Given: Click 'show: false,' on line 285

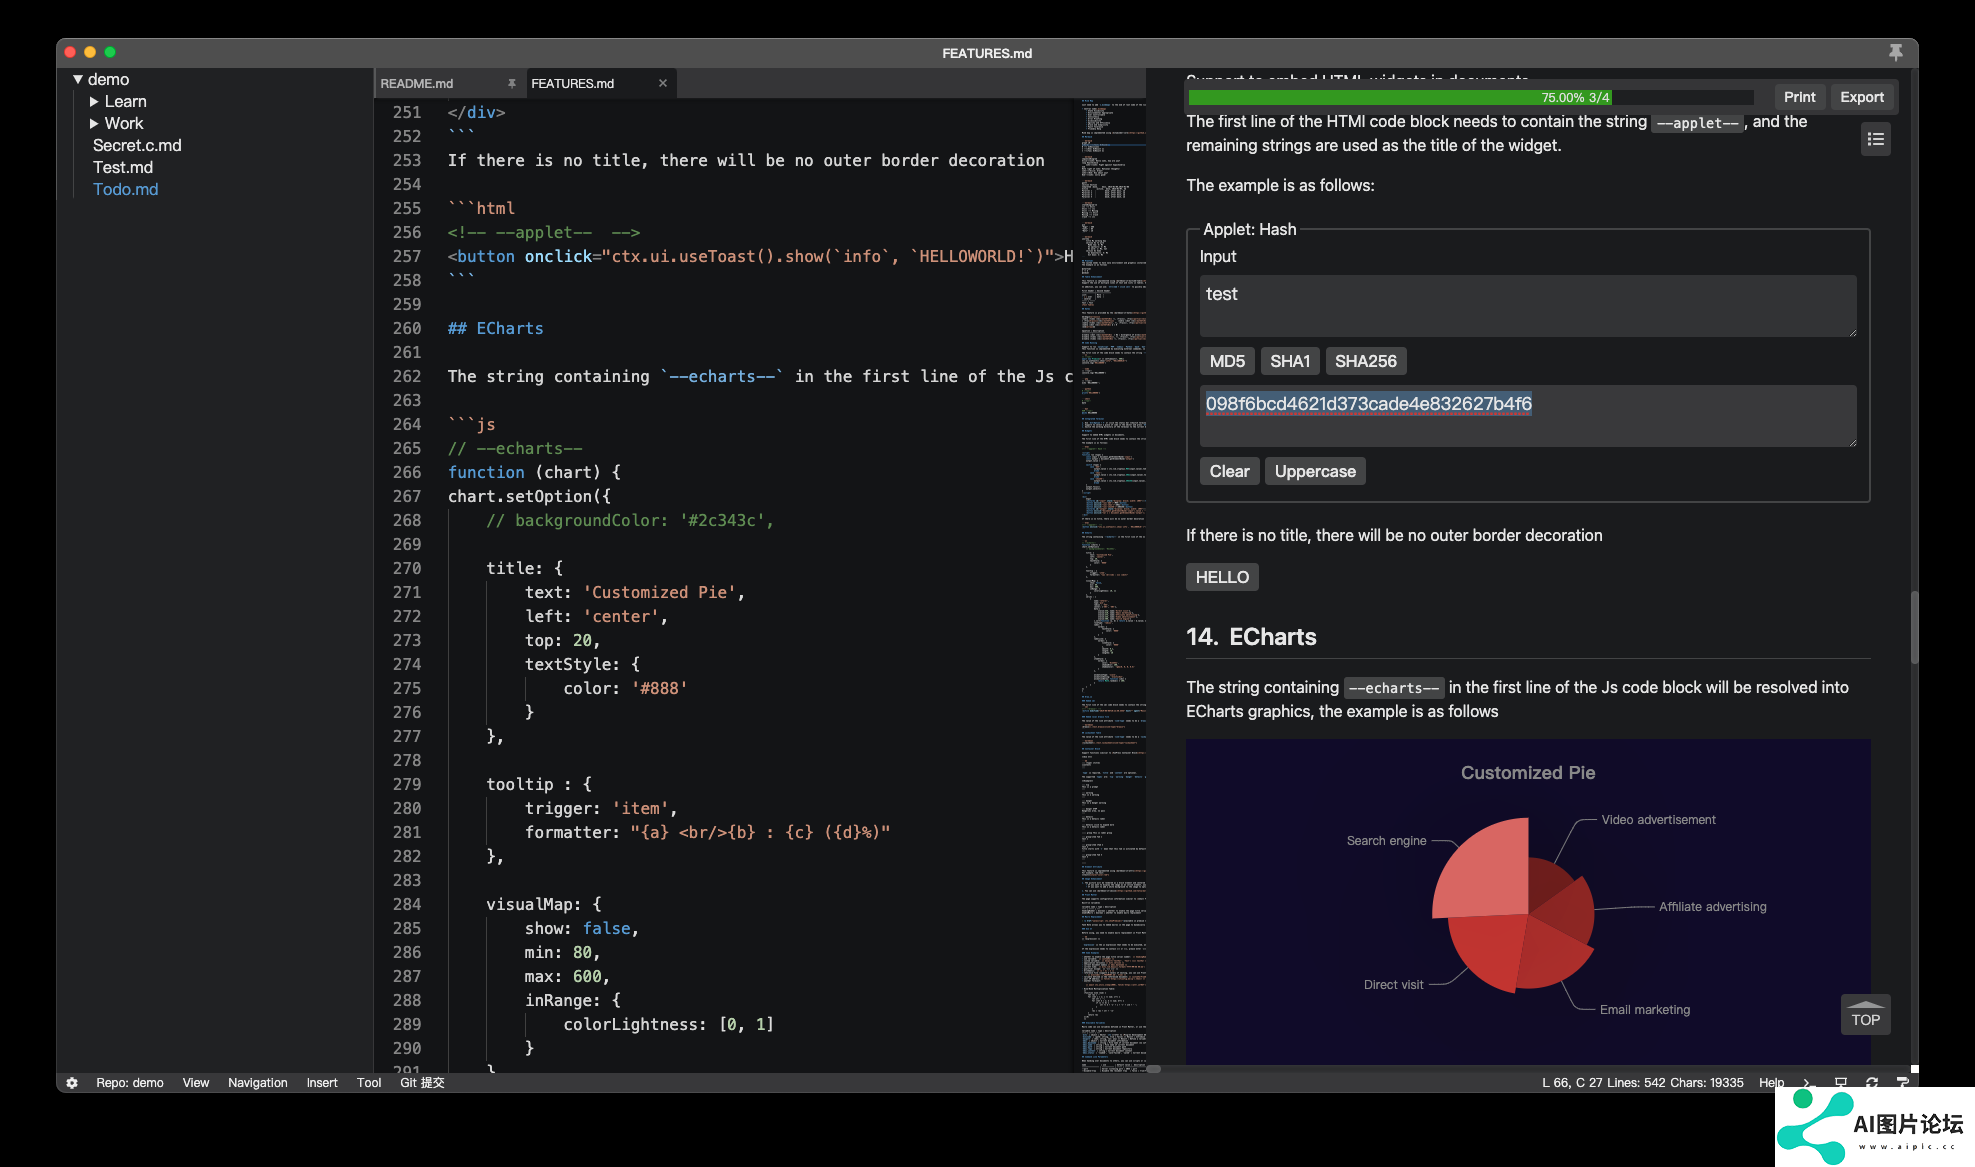Looking at the screenshot, I should point(582,928).
